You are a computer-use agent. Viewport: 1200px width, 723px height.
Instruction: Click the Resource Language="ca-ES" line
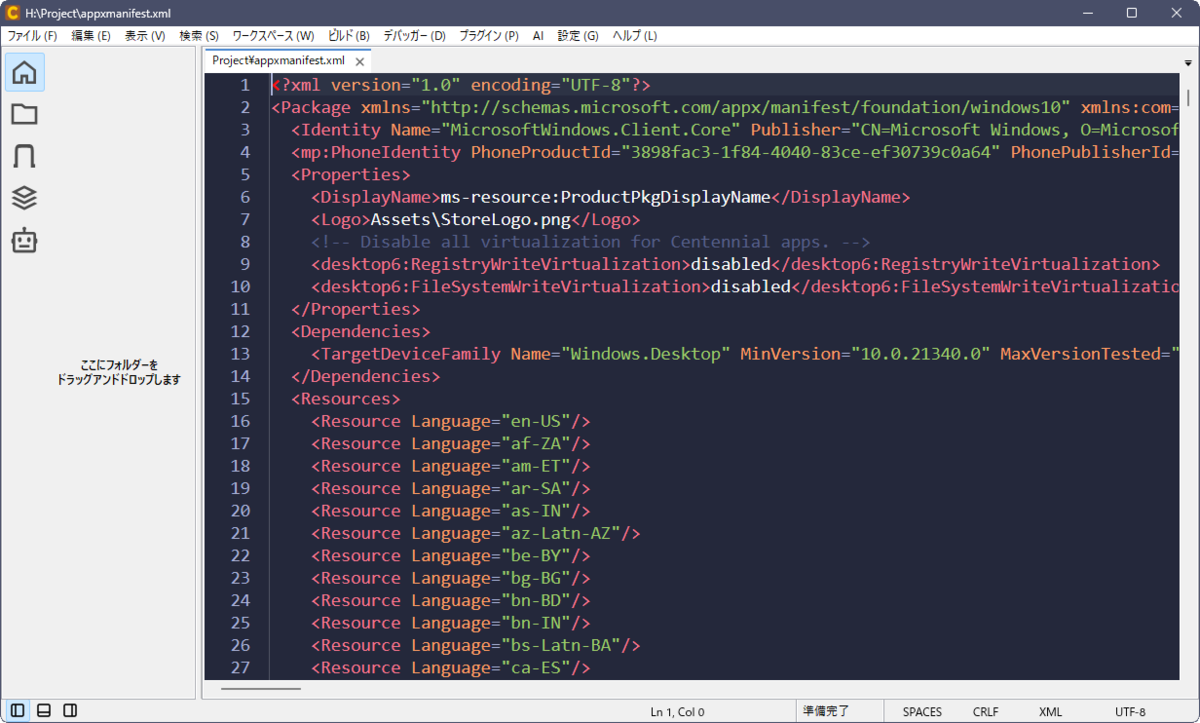(451, 668)
